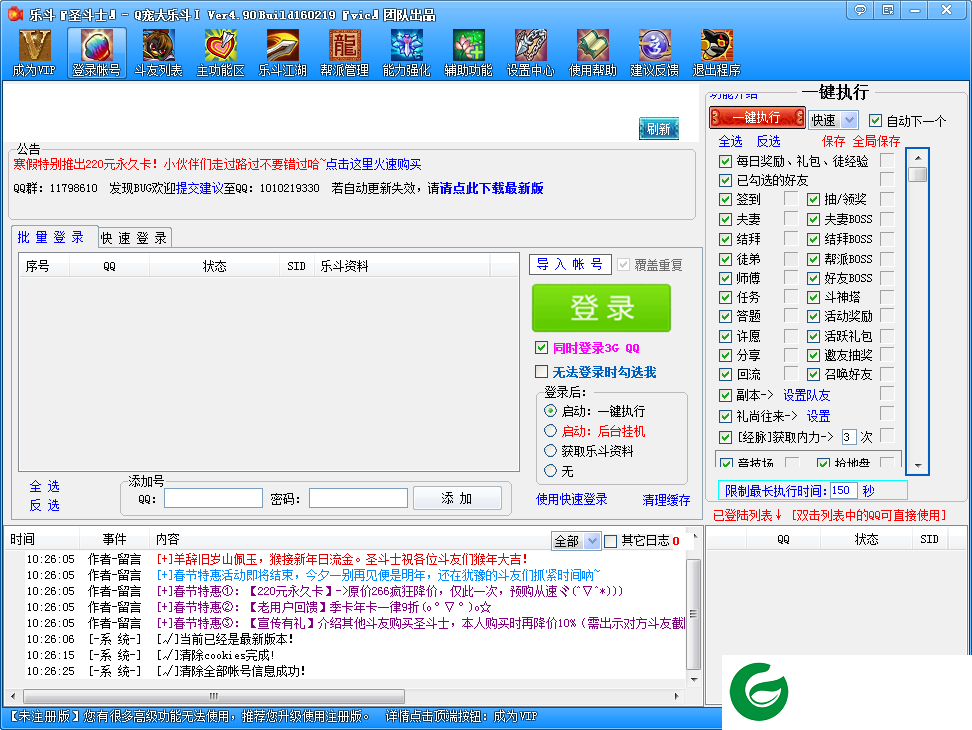The width and height of the screenshot is (972, 730).
Task: Uncheck the 已勾选的好友 checkbox
Action: pyautogui.click(x=725, y=180)
